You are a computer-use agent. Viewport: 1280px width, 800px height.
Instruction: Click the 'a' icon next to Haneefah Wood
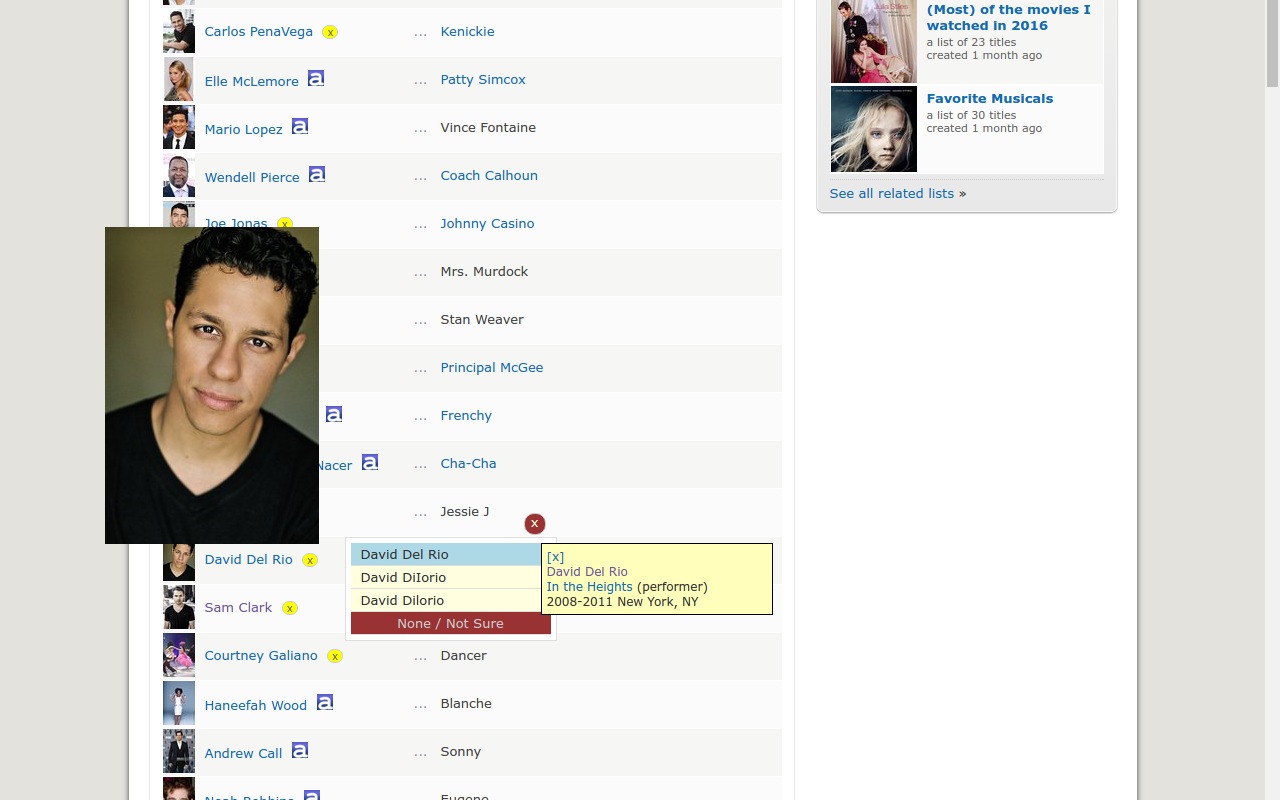325,702
